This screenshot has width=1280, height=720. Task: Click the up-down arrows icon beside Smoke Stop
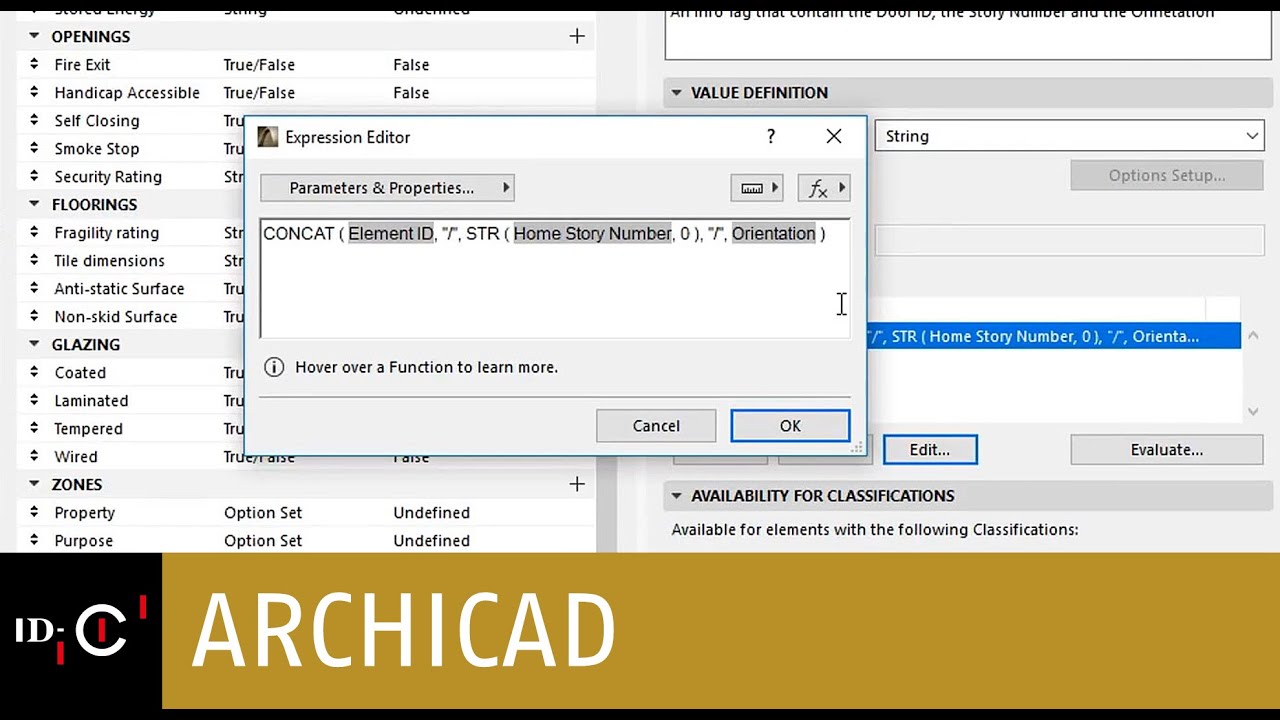click(x=33, y=148)
